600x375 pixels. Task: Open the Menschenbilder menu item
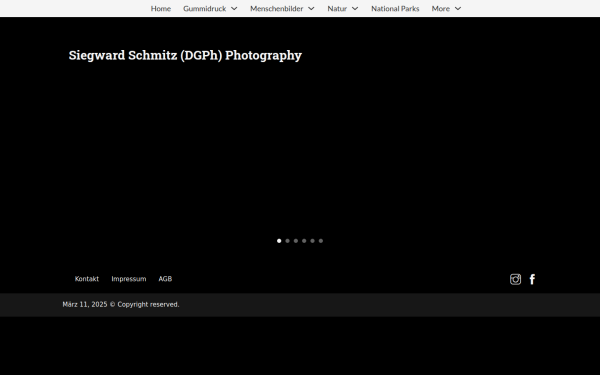coord(276,8)
